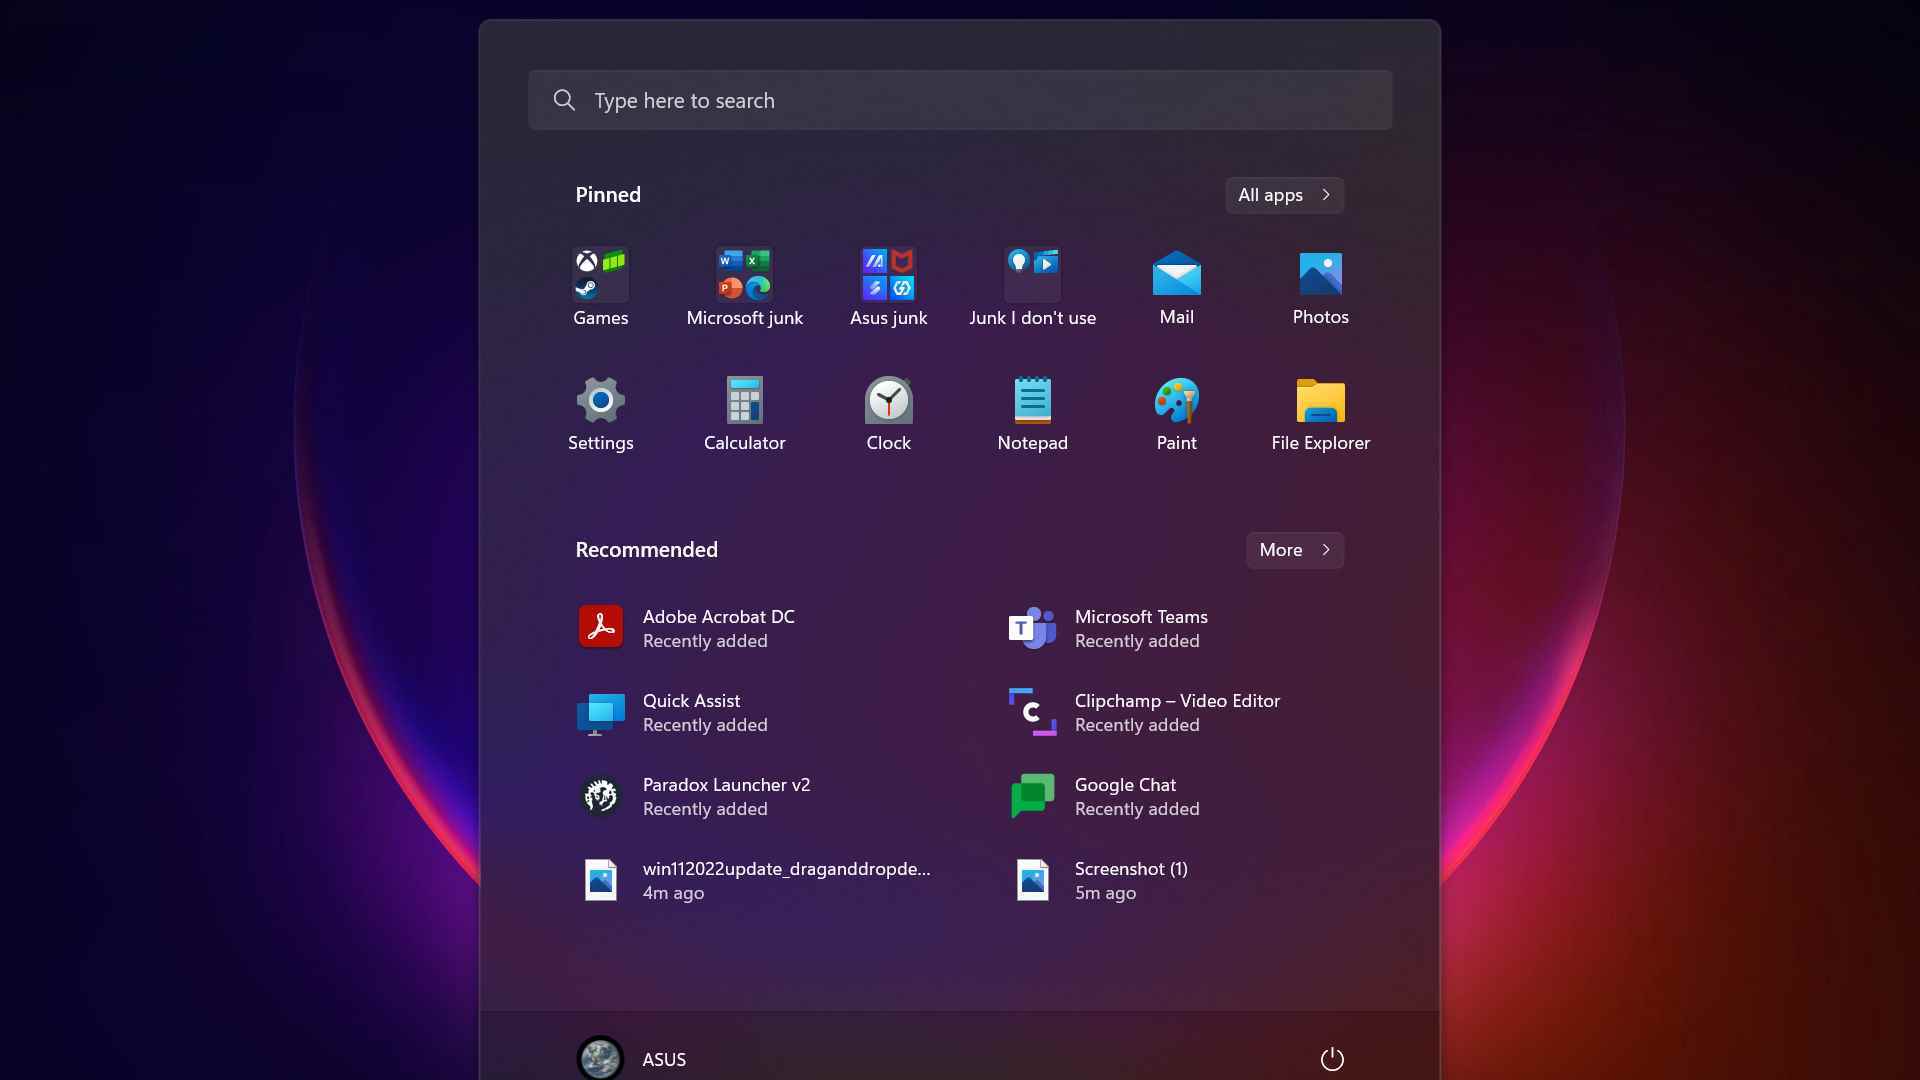Open the Clock app
1920x1080 pixels.
[x=888, y=414]
